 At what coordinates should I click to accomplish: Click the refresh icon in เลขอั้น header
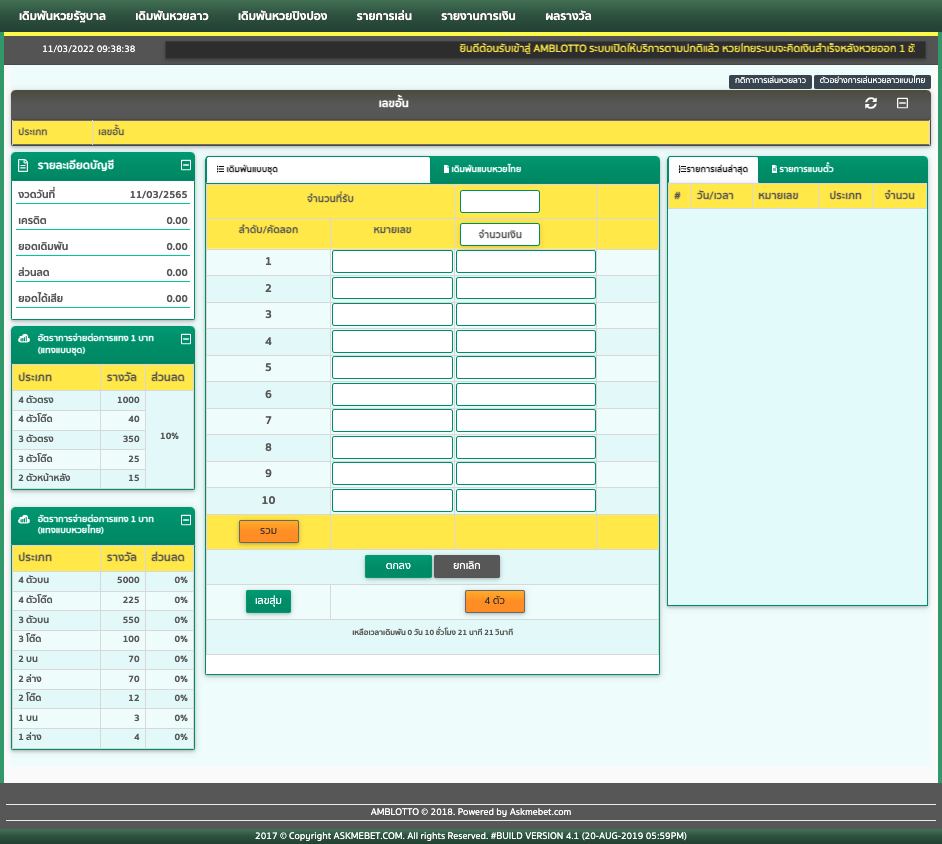click(871, 103)
